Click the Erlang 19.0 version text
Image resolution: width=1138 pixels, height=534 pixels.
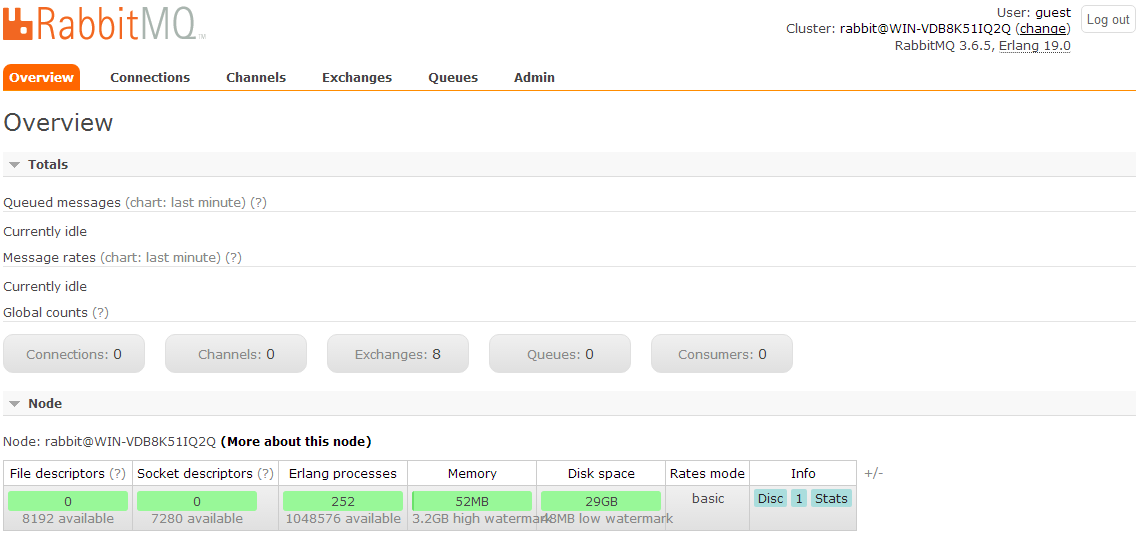(1035, 46)
